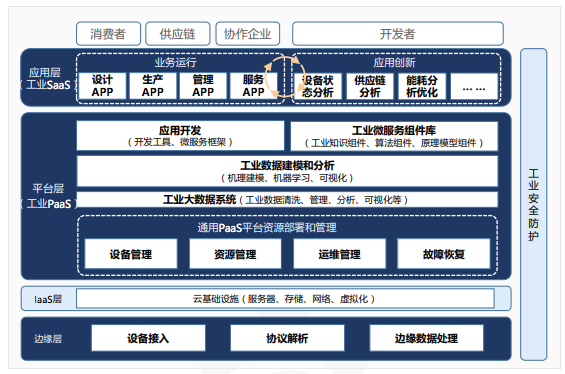Click the 云基础设施 bar
565x374 pixels.
pyautogui.click(x=285, y=298)
